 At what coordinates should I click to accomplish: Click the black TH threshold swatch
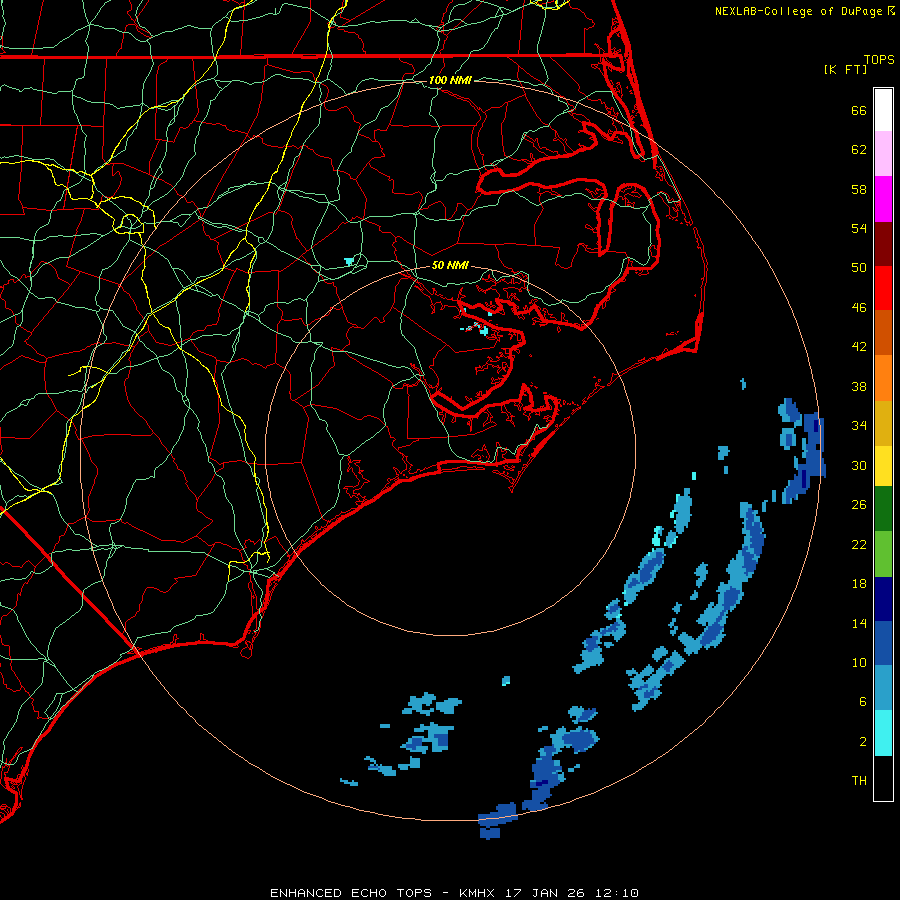coord(883,777)
